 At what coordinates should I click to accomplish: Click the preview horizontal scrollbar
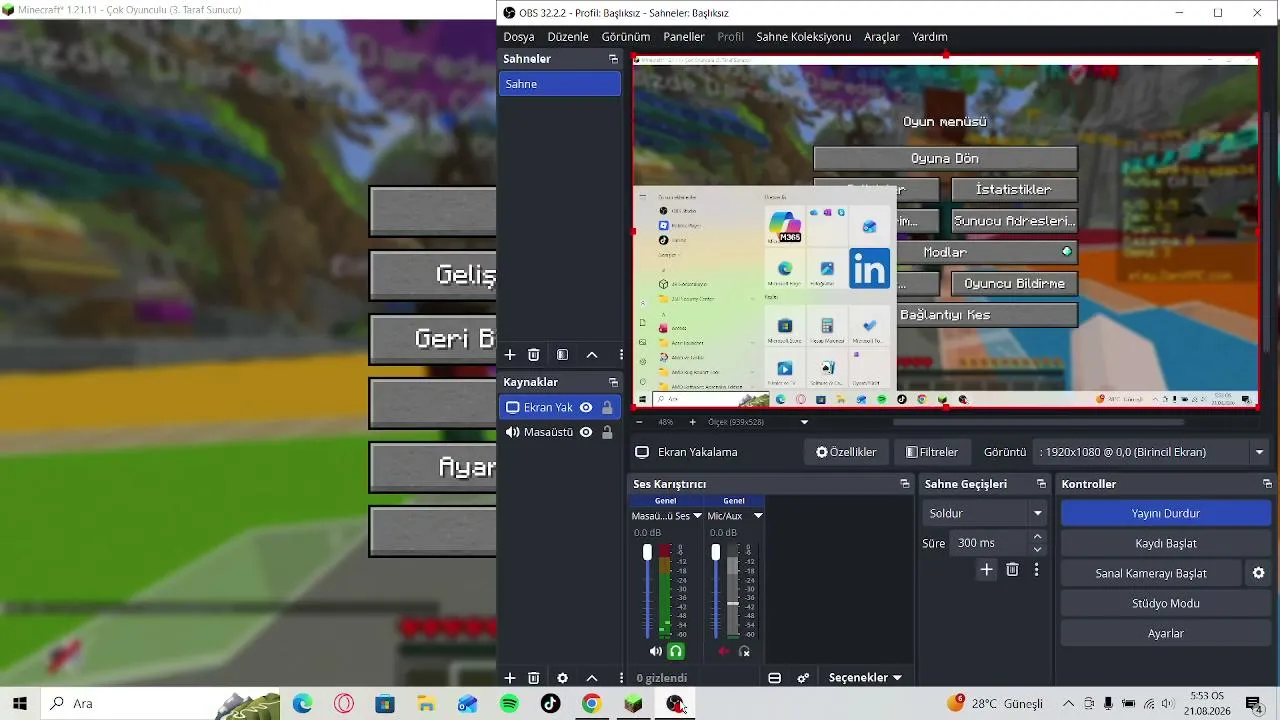point(1038,422)
